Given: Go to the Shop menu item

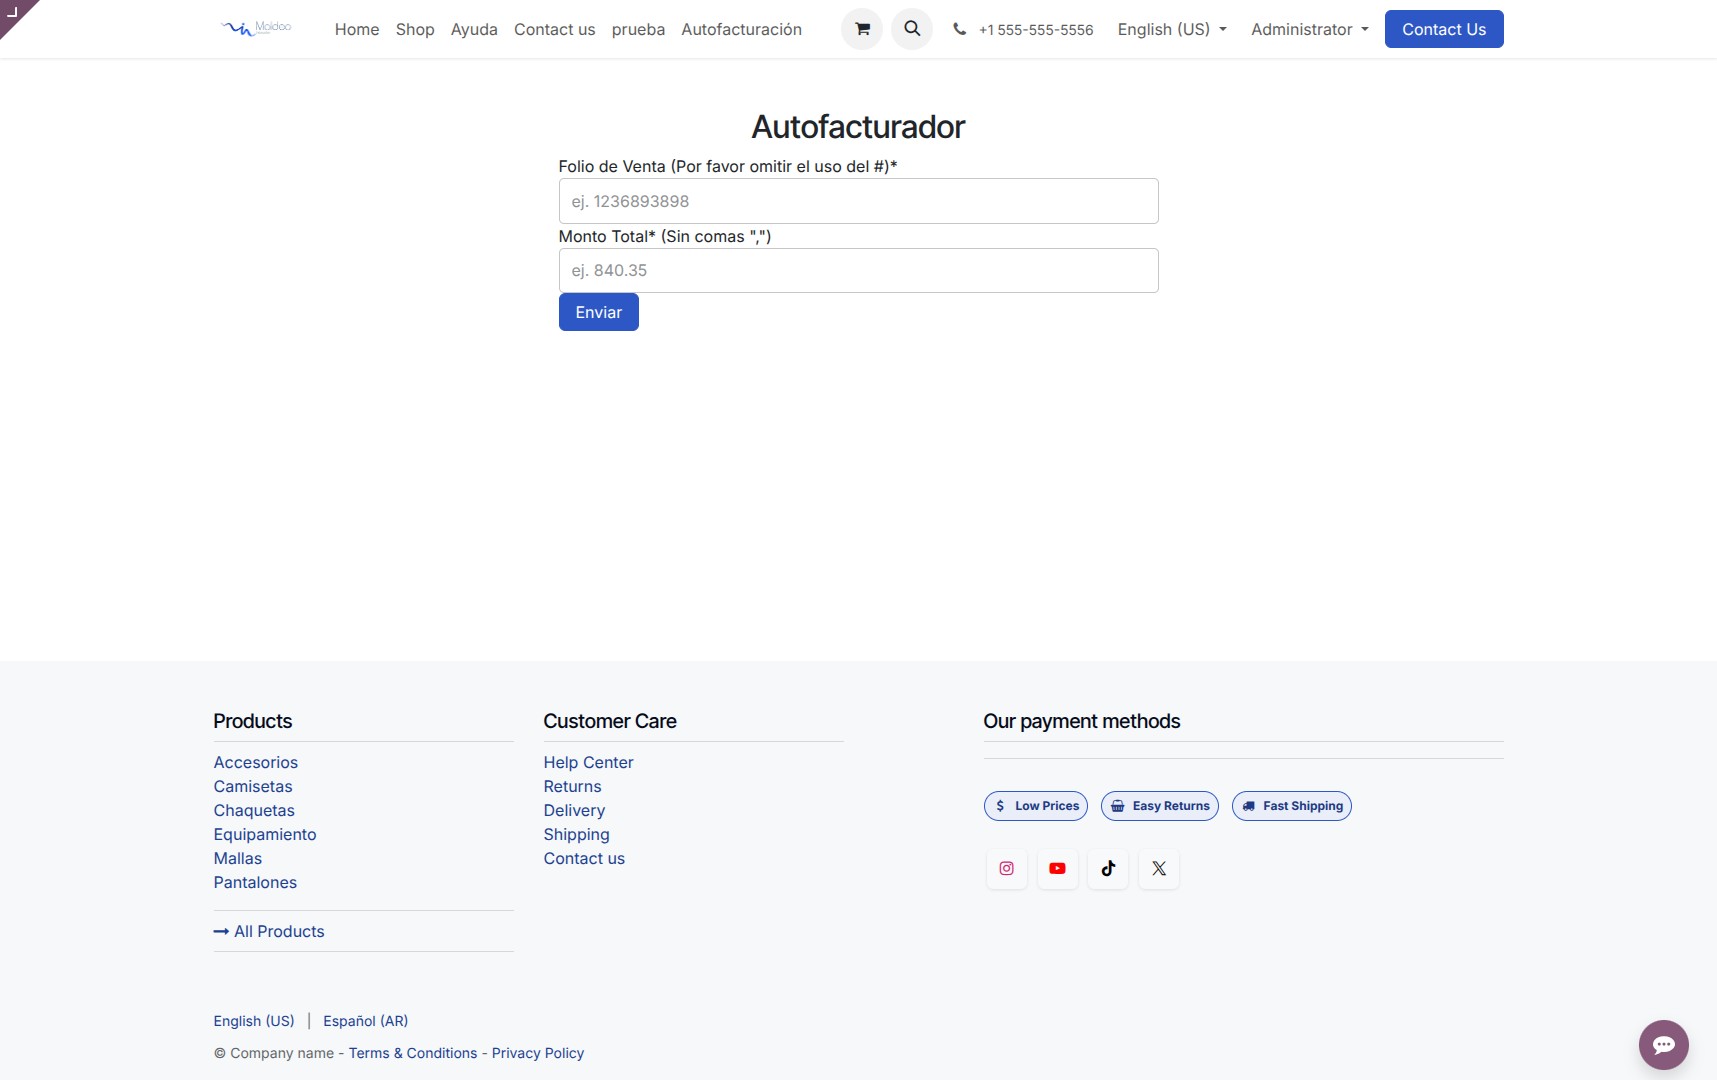Looking at the screenshot, I should (x=415, y=29).
